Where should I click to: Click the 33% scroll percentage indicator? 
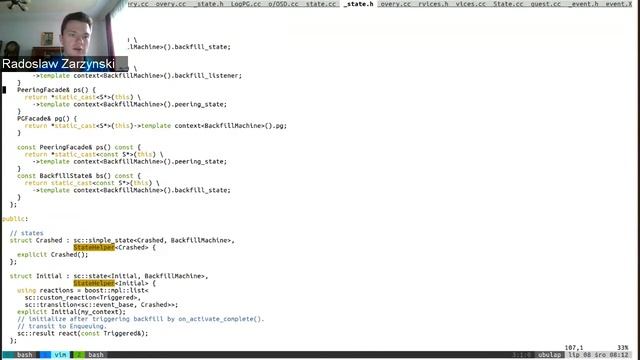(x=622, y=348)
